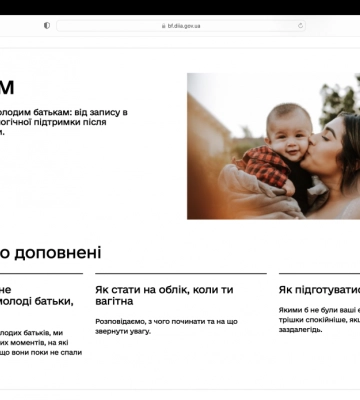This screenshot has width=360, height=400.
Task: Click the line 'заздалегідь.'
Action: click(300, 330)
